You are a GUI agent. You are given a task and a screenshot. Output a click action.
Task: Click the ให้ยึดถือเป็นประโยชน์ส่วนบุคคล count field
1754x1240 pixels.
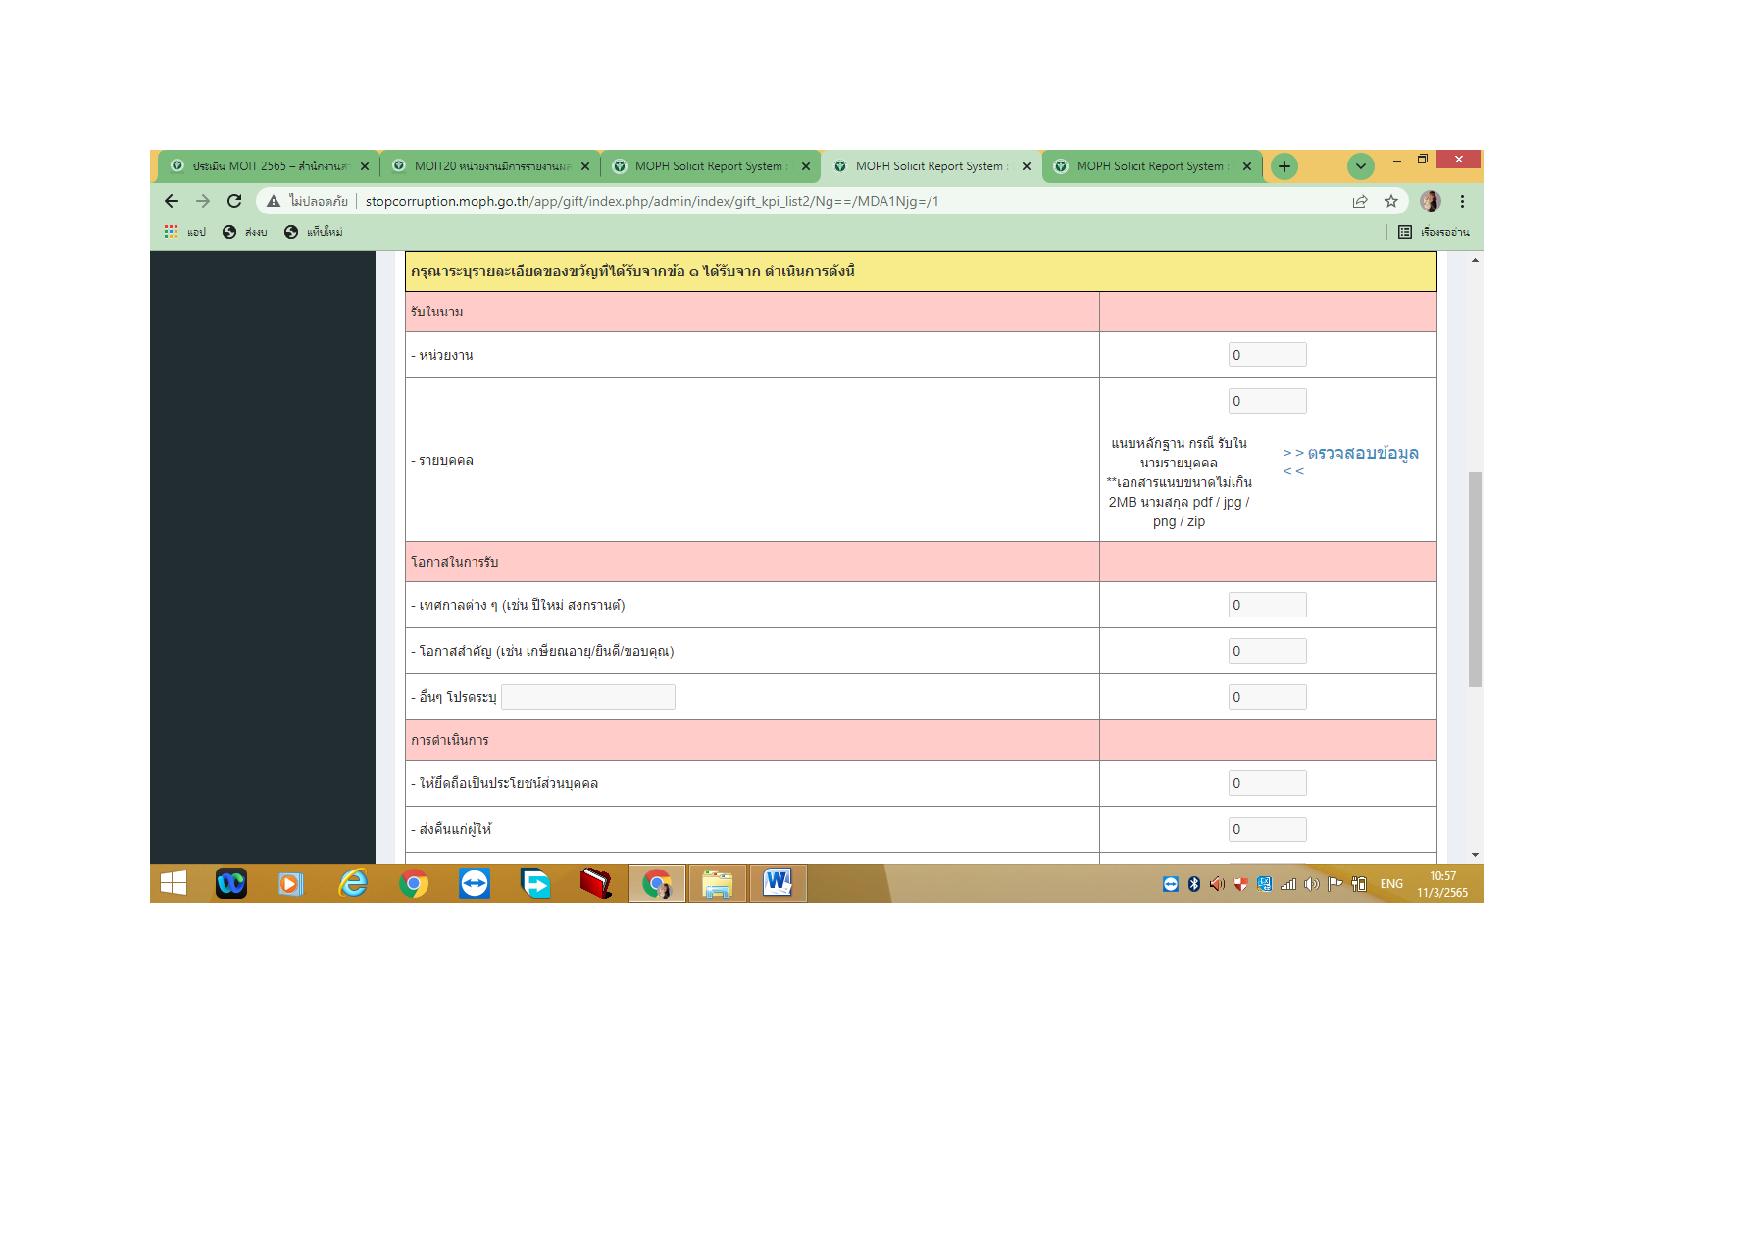(x=1267, y=783)
